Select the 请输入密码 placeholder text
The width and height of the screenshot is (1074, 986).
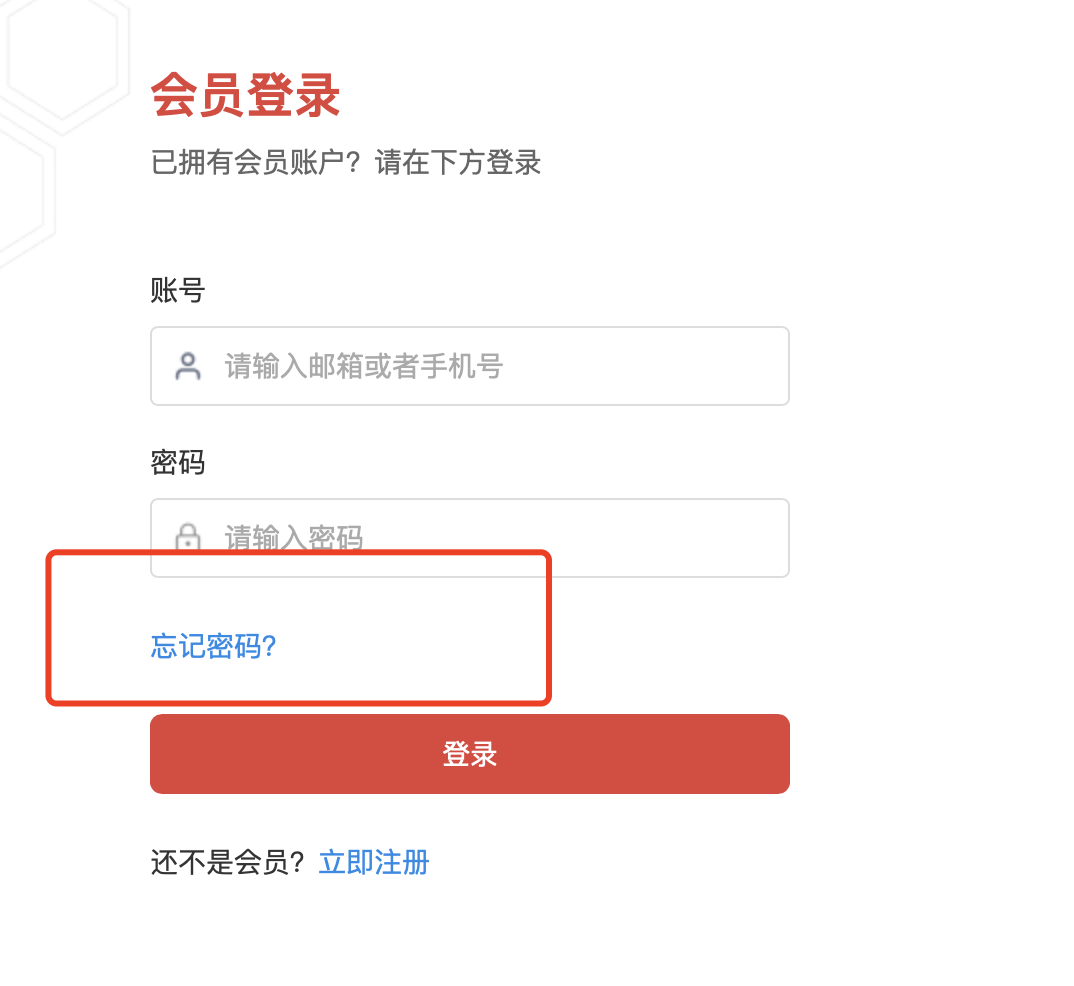tap(294, 538)
